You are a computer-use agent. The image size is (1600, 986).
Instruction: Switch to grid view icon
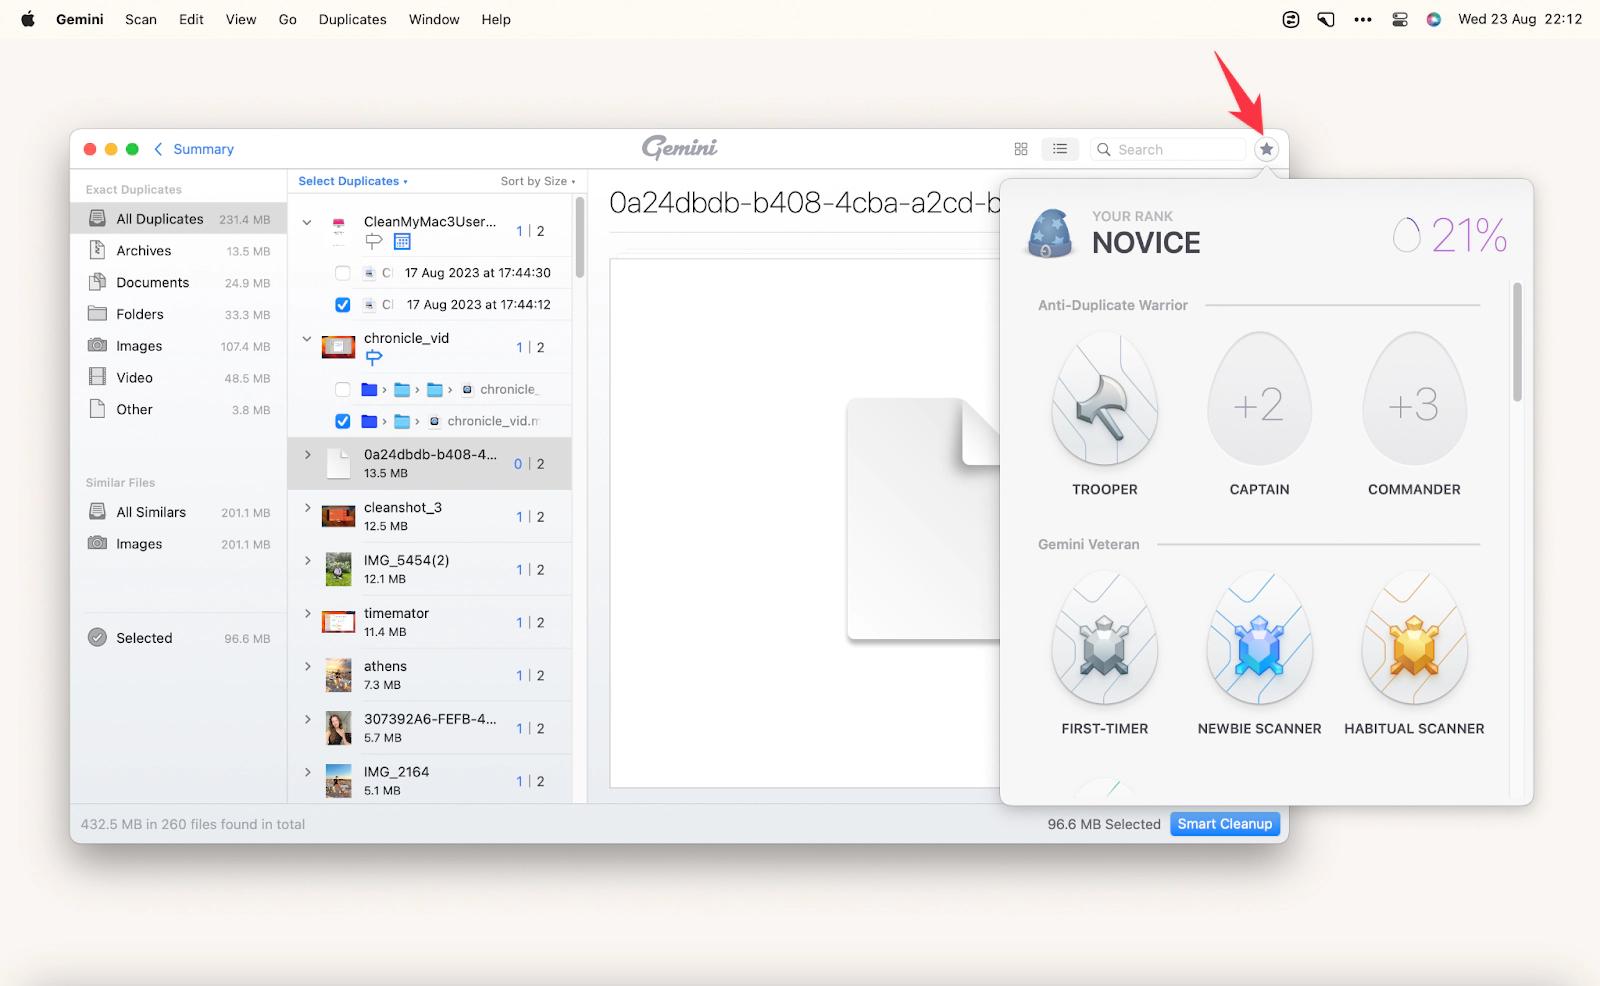click(1021, 149)
